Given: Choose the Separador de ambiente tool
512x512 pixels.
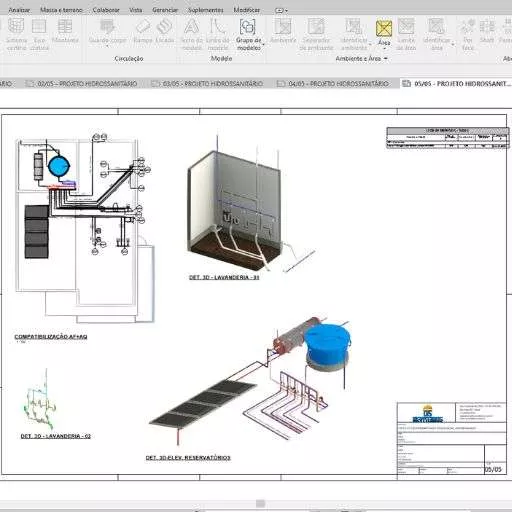Looking at the screenshot, I should 316,34.
